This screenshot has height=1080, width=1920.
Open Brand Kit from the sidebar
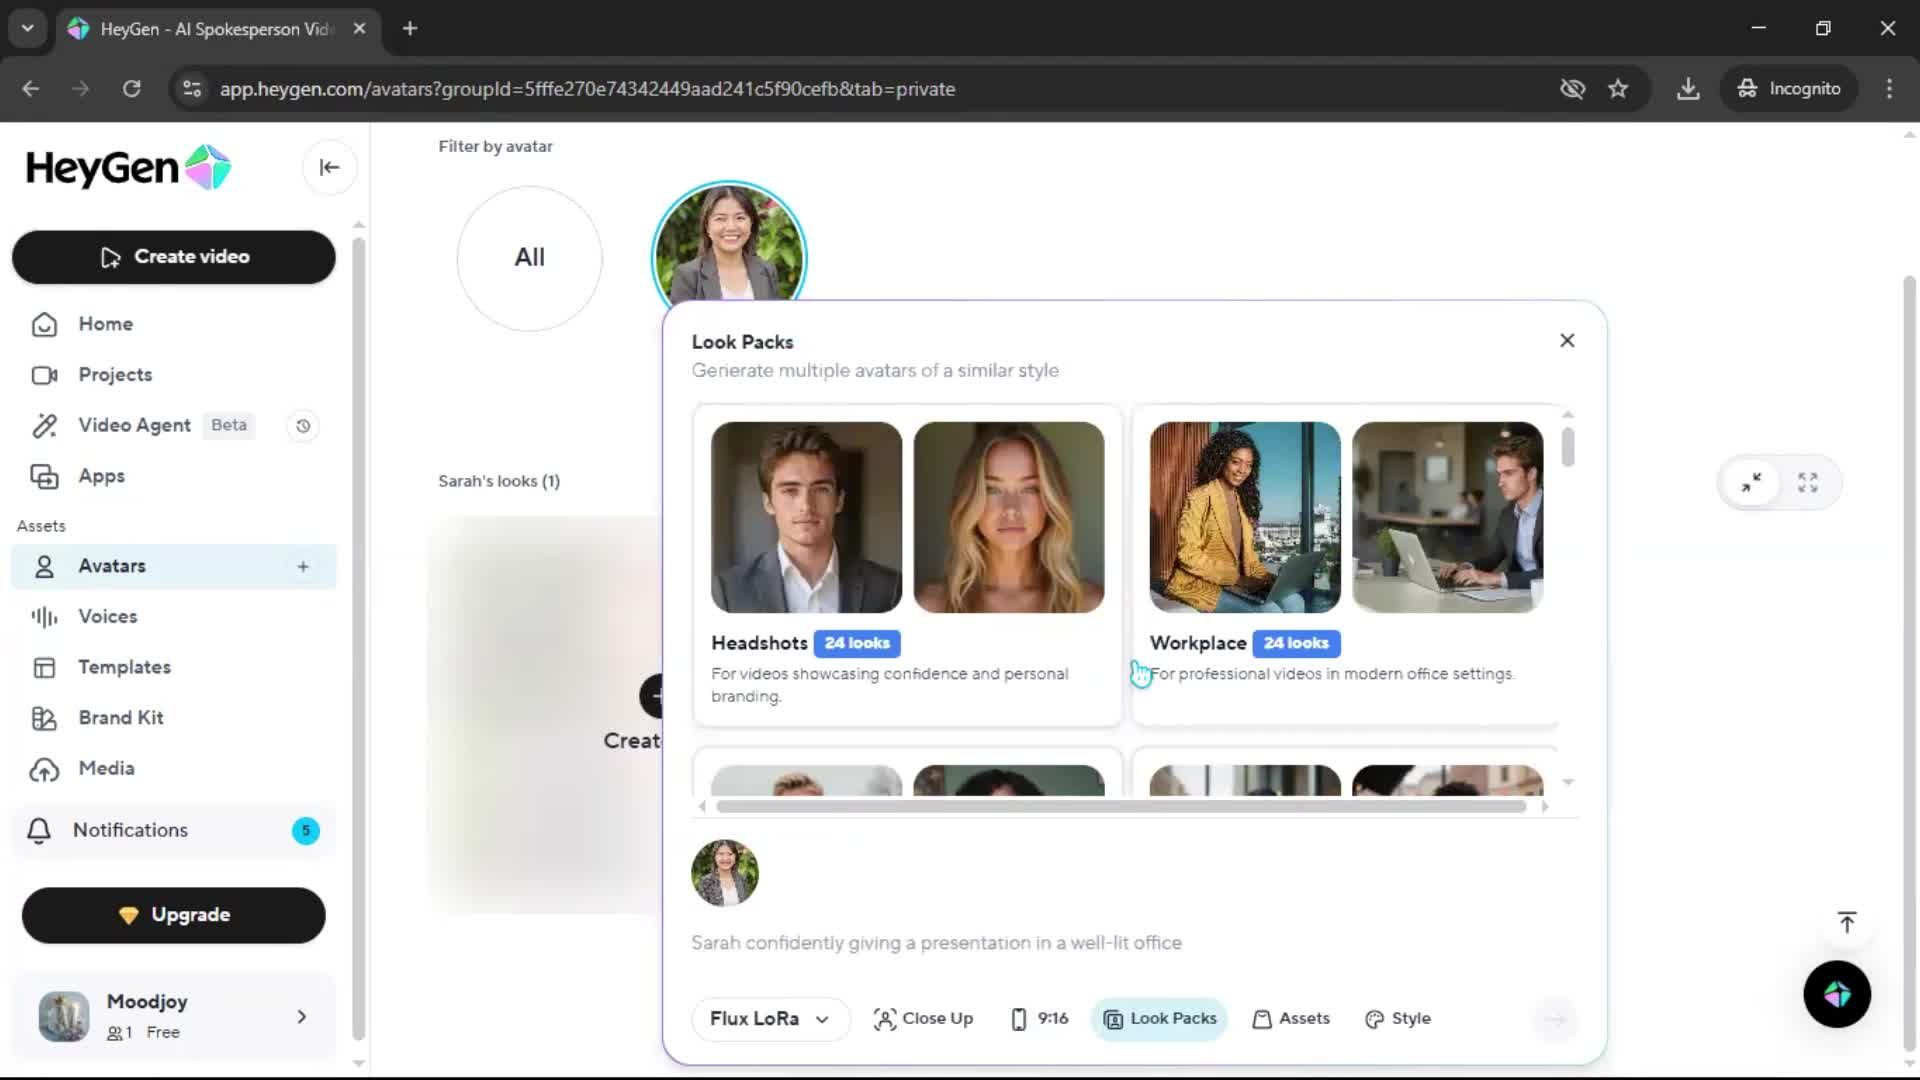[x=120, y=718]
